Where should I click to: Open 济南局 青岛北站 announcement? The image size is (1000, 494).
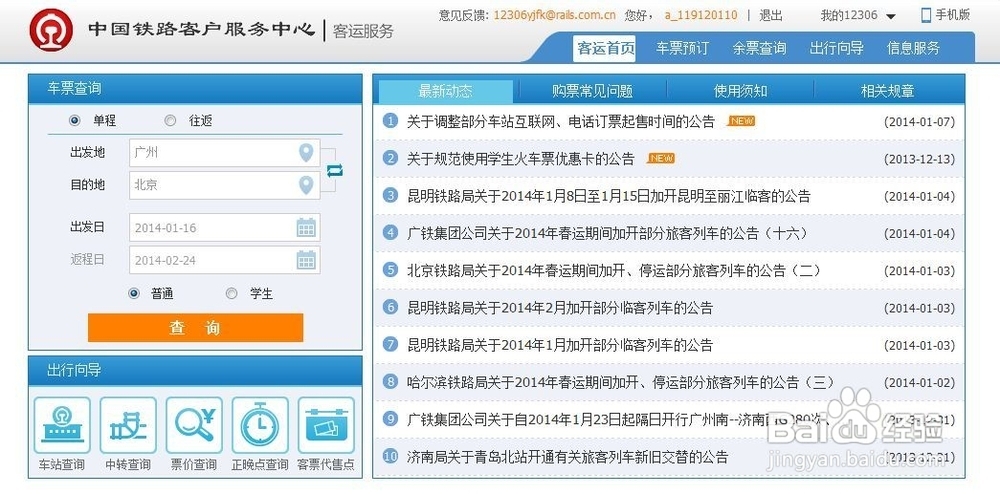pyautogui.click(x=568, y=457)
